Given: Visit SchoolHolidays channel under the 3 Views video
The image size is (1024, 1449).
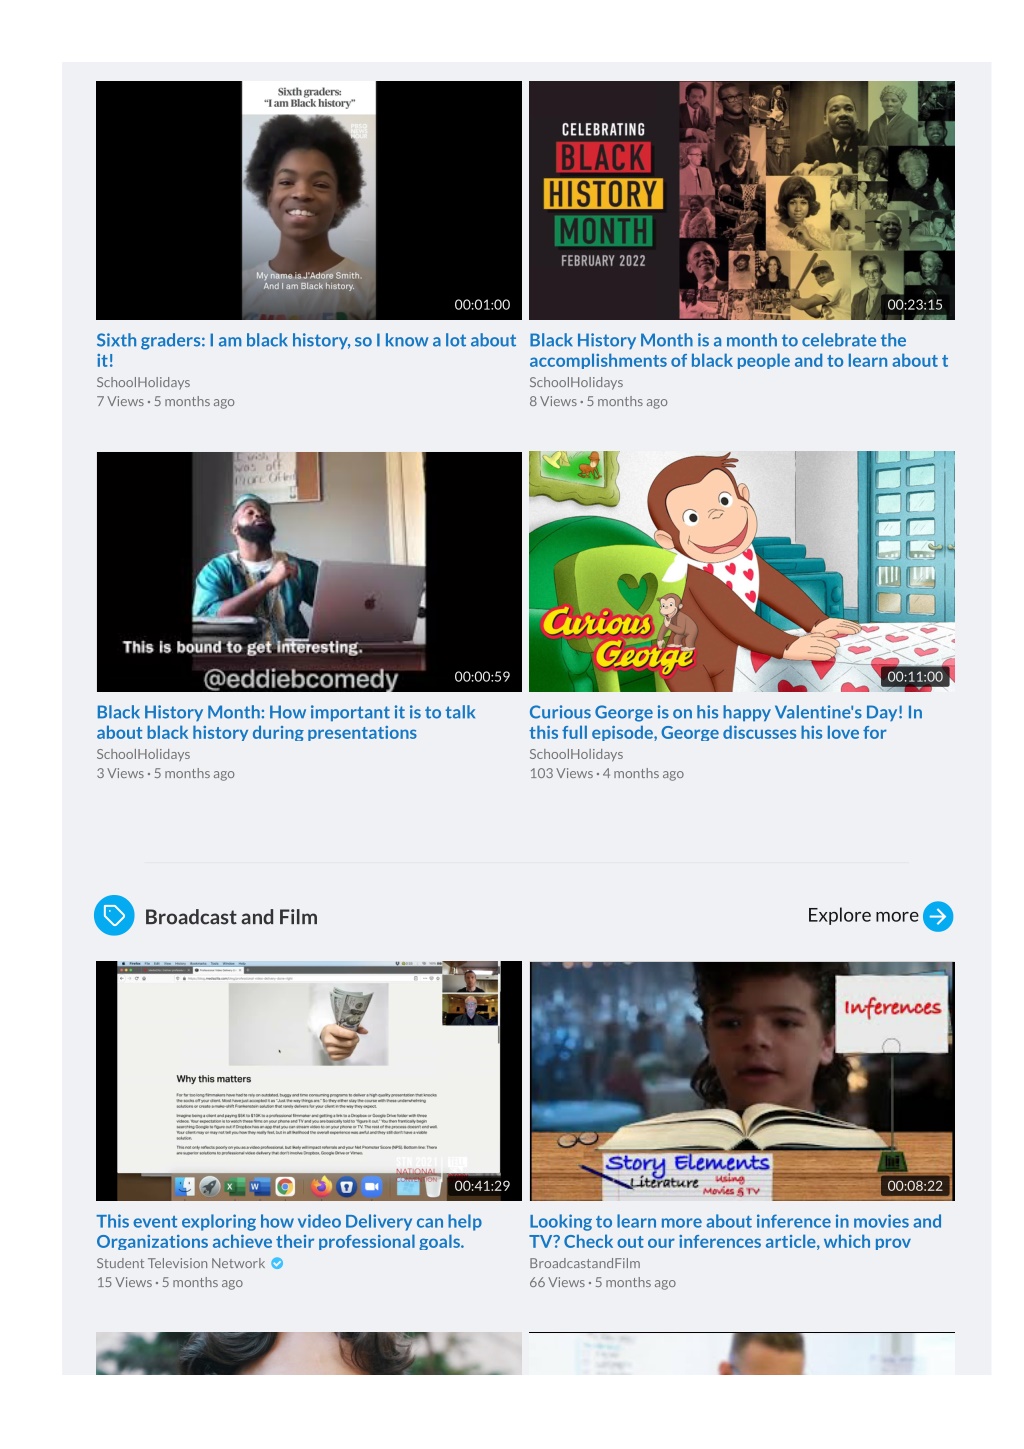Looking at the screenshot, I should pyautogui.click(x=143, y=754).
